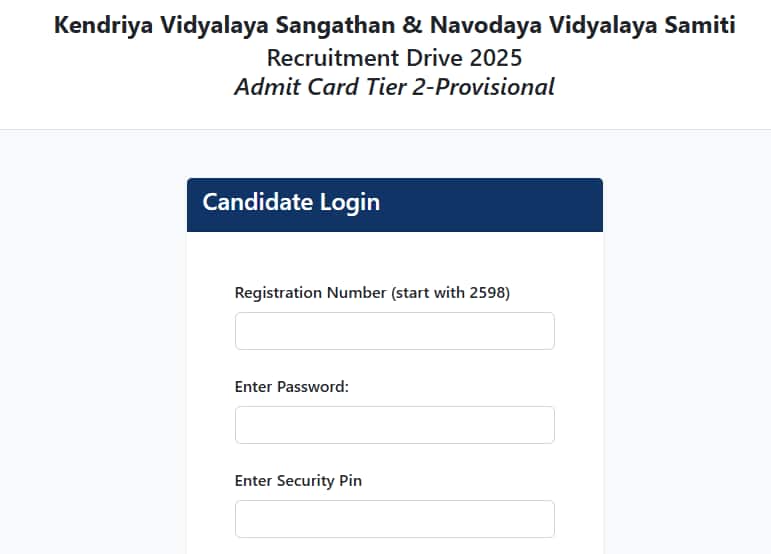Image resolution: width=771 pixels, height=554 pixels.
Task: Click the word "Login" in the blue header
Action: (349, 202)
